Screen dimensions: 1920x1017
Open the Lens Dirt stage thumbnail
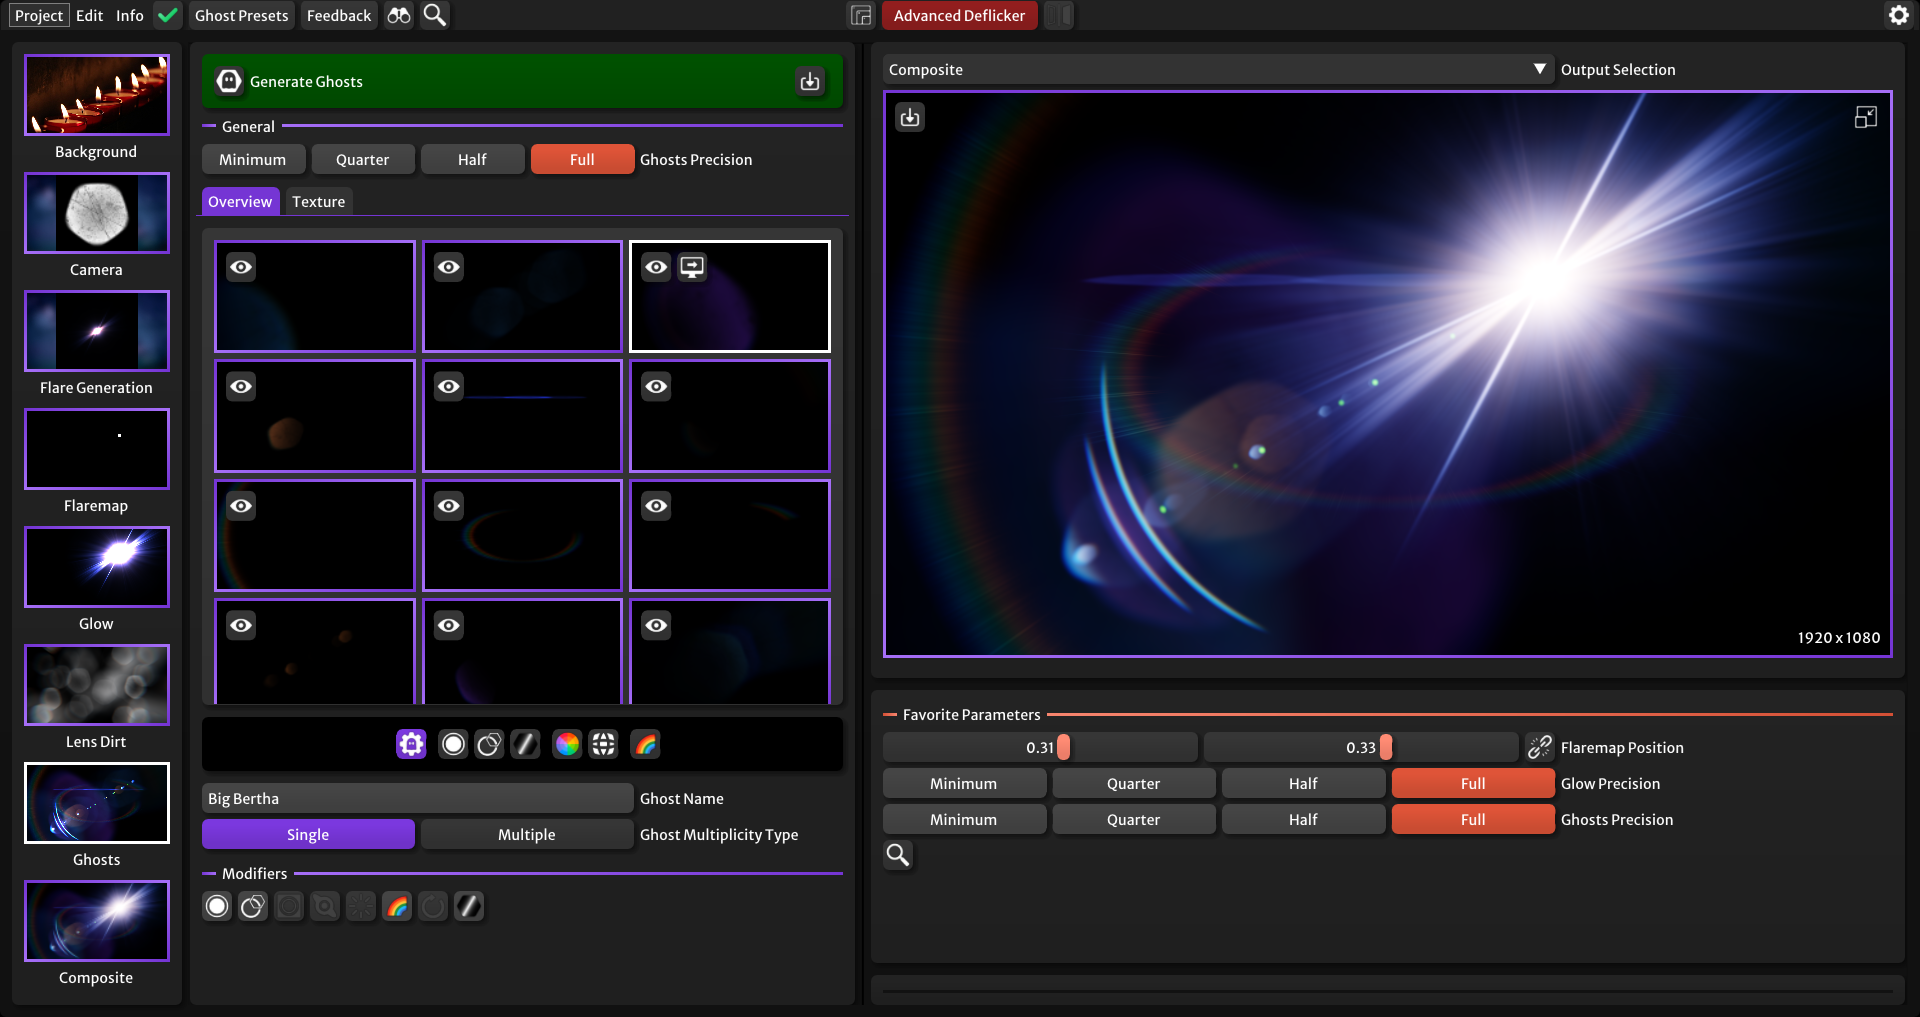(97, 685)
